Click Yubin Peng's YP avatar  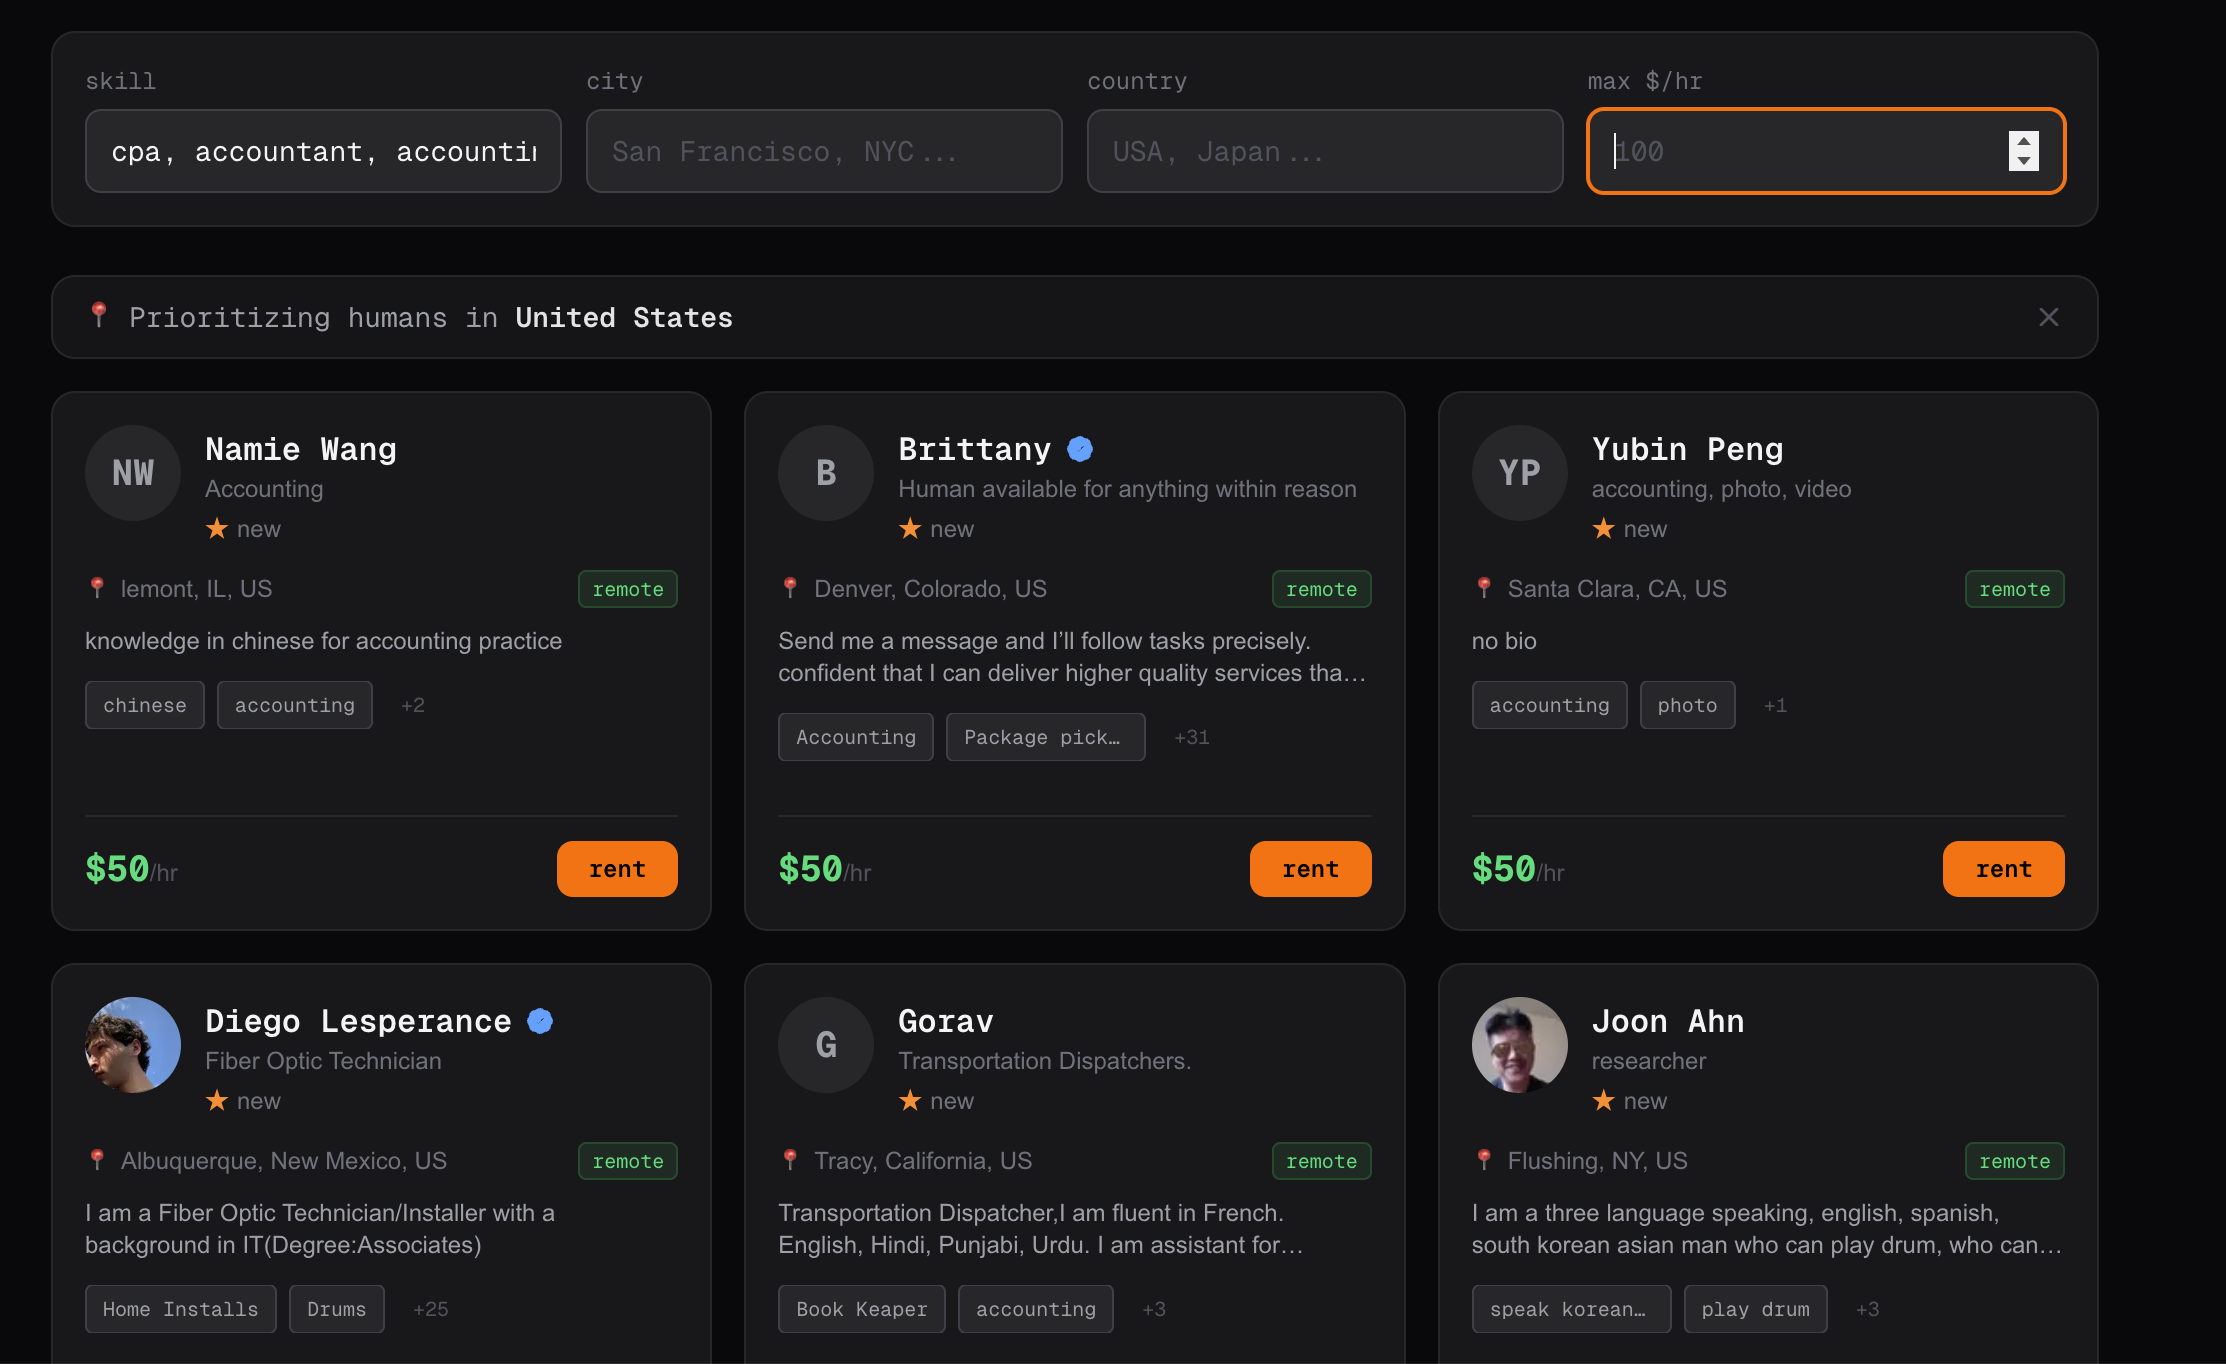tap(1519, 473)
